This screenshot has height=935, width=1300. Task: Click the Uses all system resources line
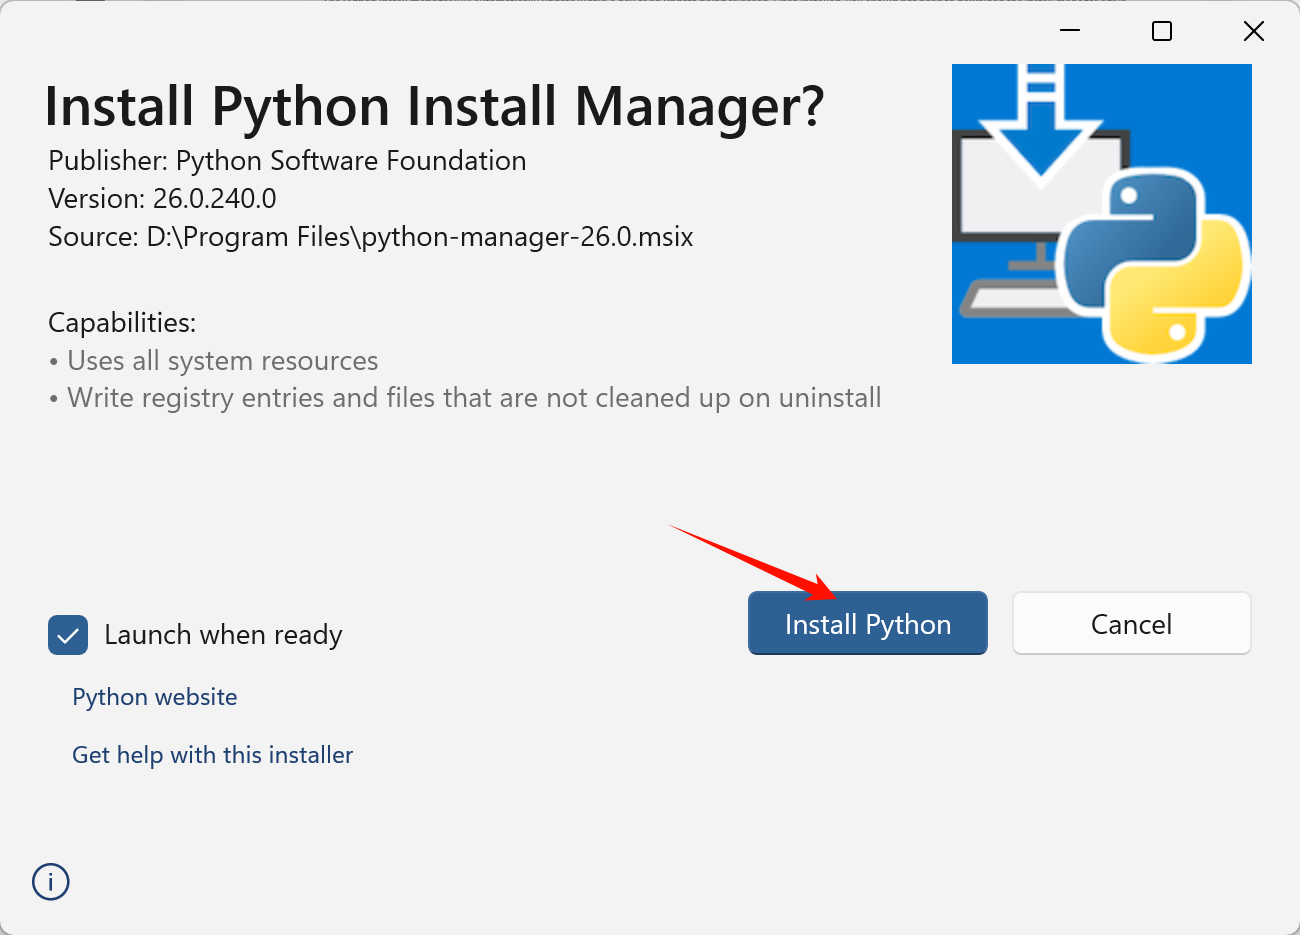(213, 361)
